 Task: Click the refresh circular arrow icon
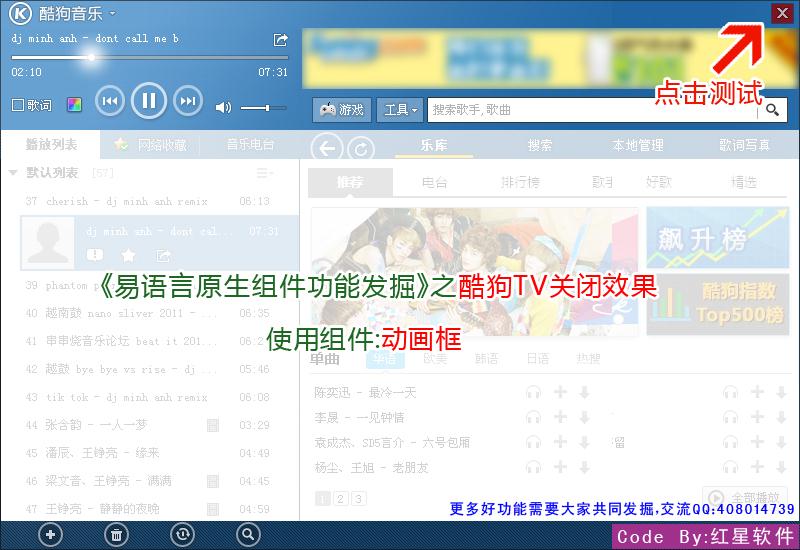tap(361, 149)
